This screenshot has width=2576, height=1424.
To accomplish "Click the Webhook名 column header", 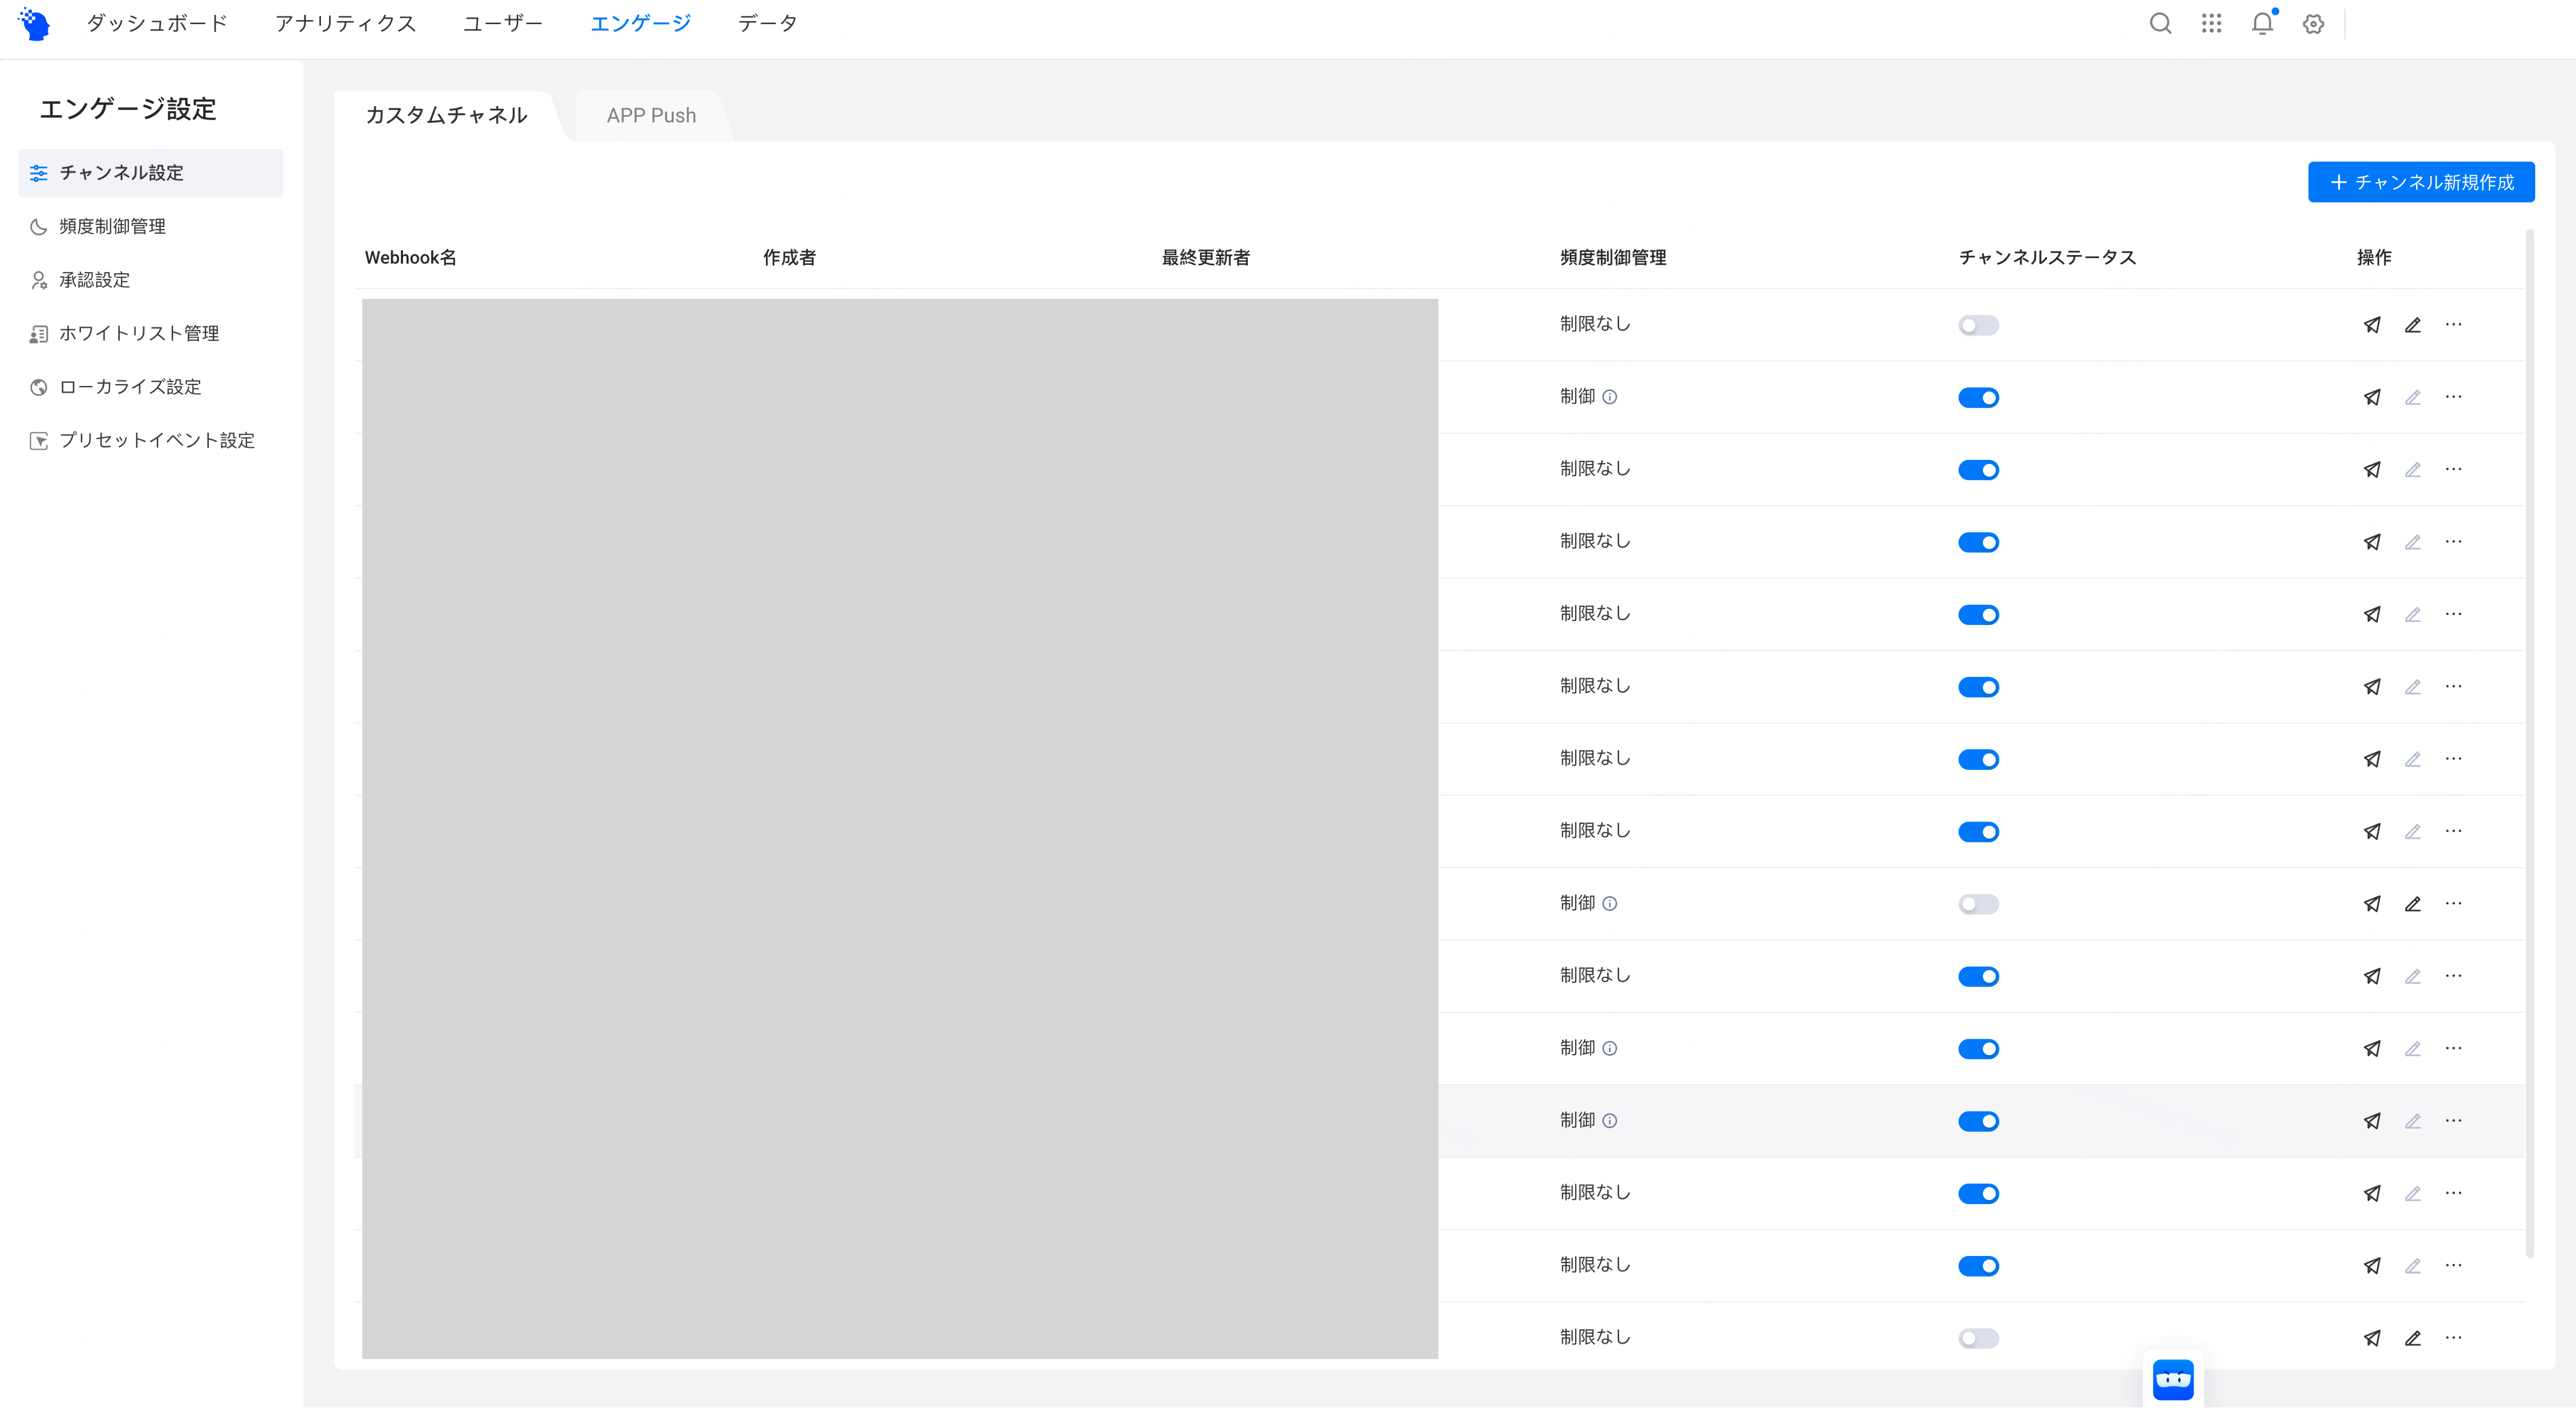I will click(x=410, y=258).
